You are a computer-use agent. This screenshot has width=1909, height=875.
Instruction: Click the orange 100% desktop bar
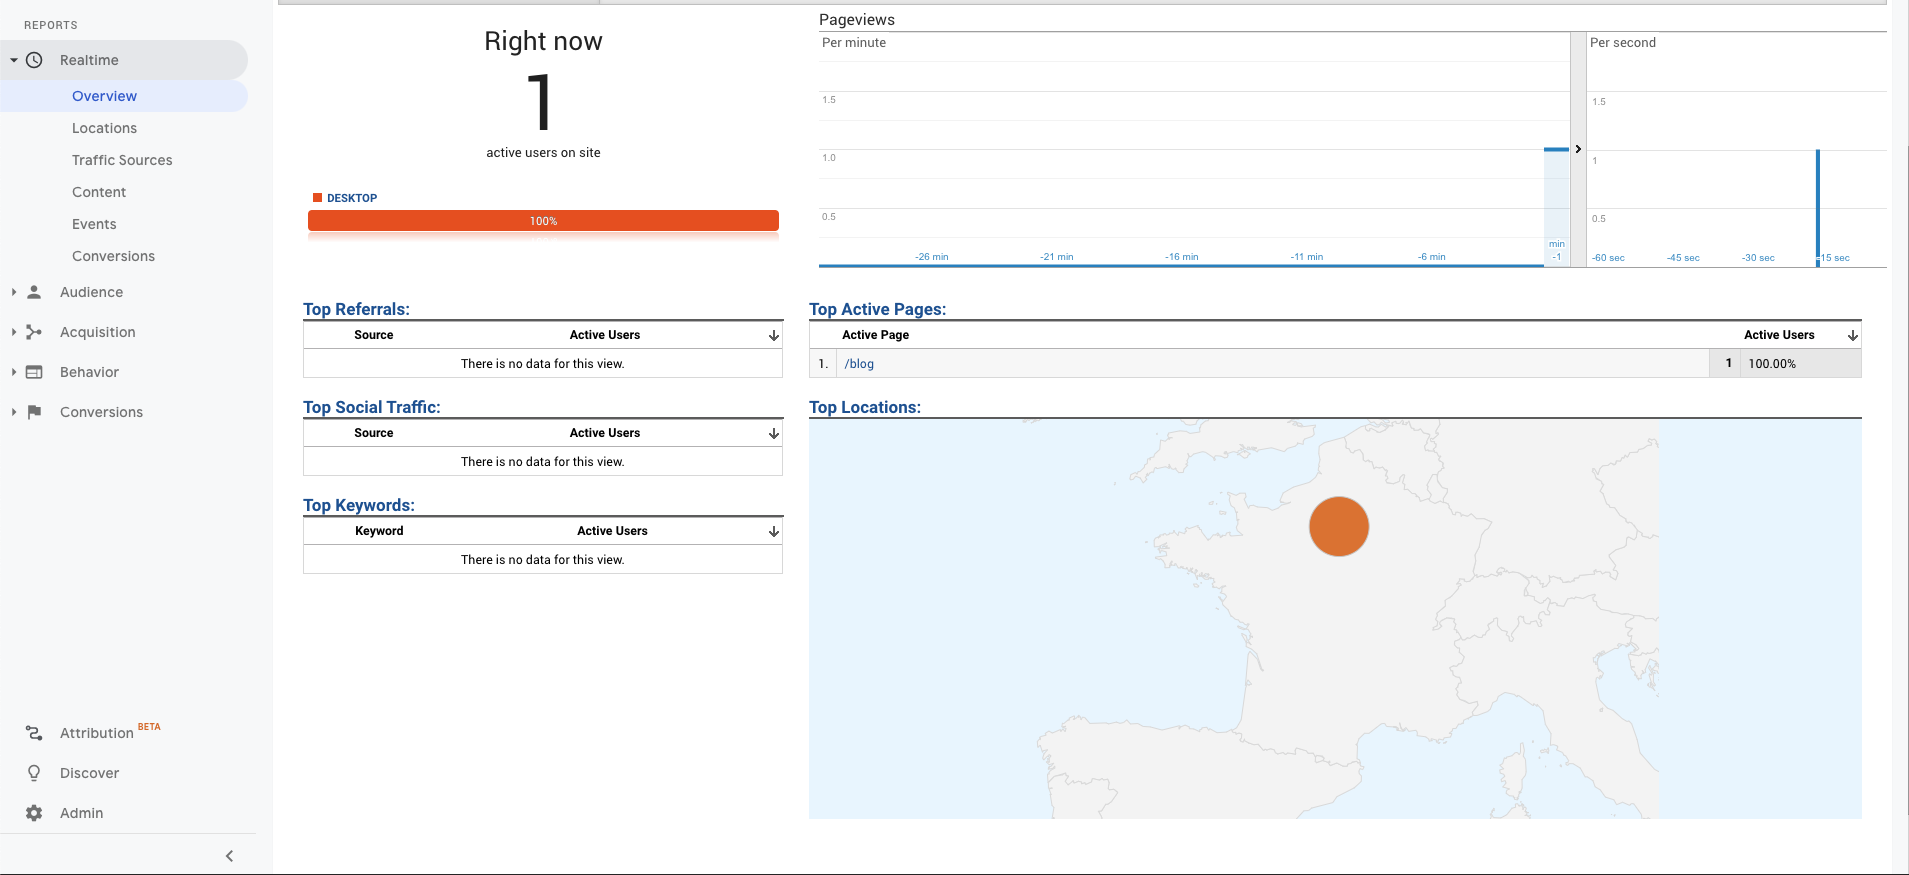click(x=543, y=221)
